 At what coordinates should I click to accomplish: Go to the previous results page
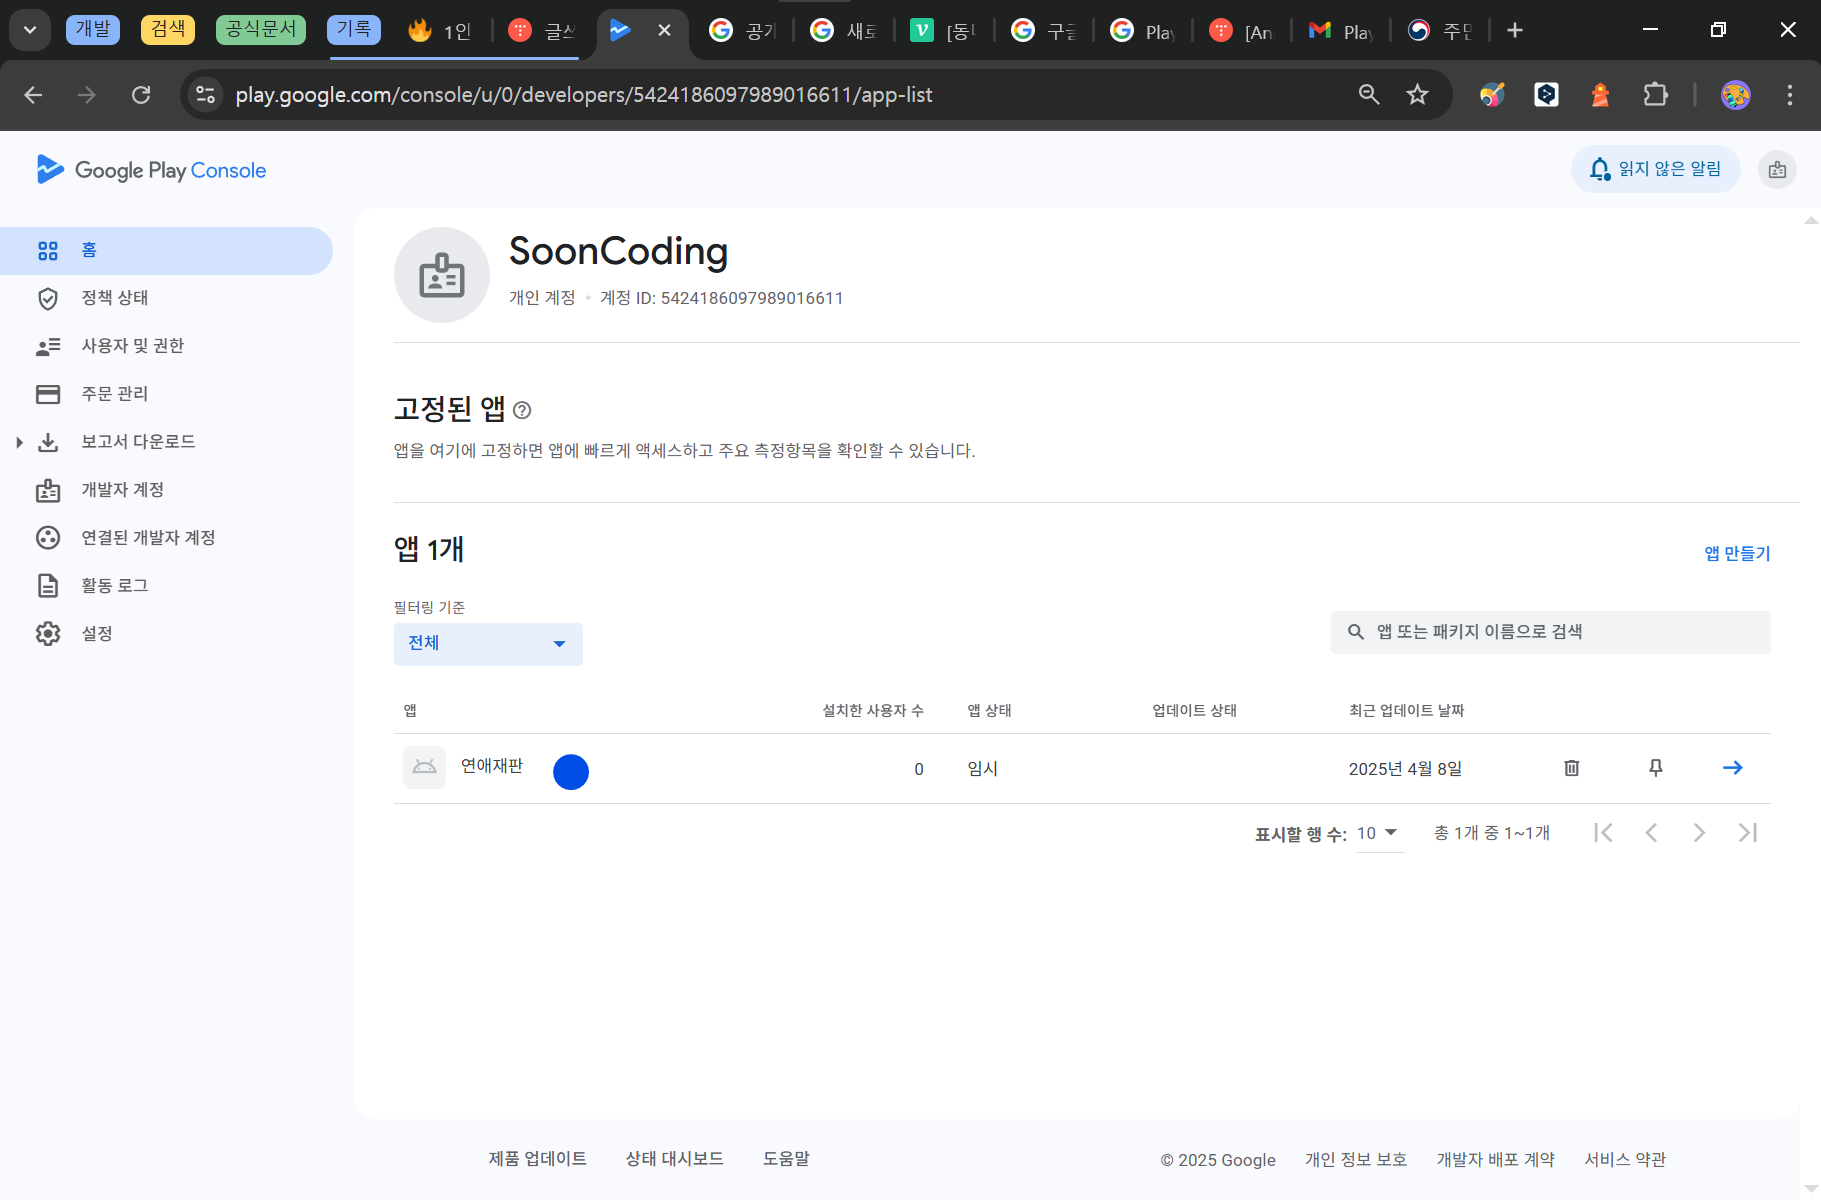pos(1651,833)
